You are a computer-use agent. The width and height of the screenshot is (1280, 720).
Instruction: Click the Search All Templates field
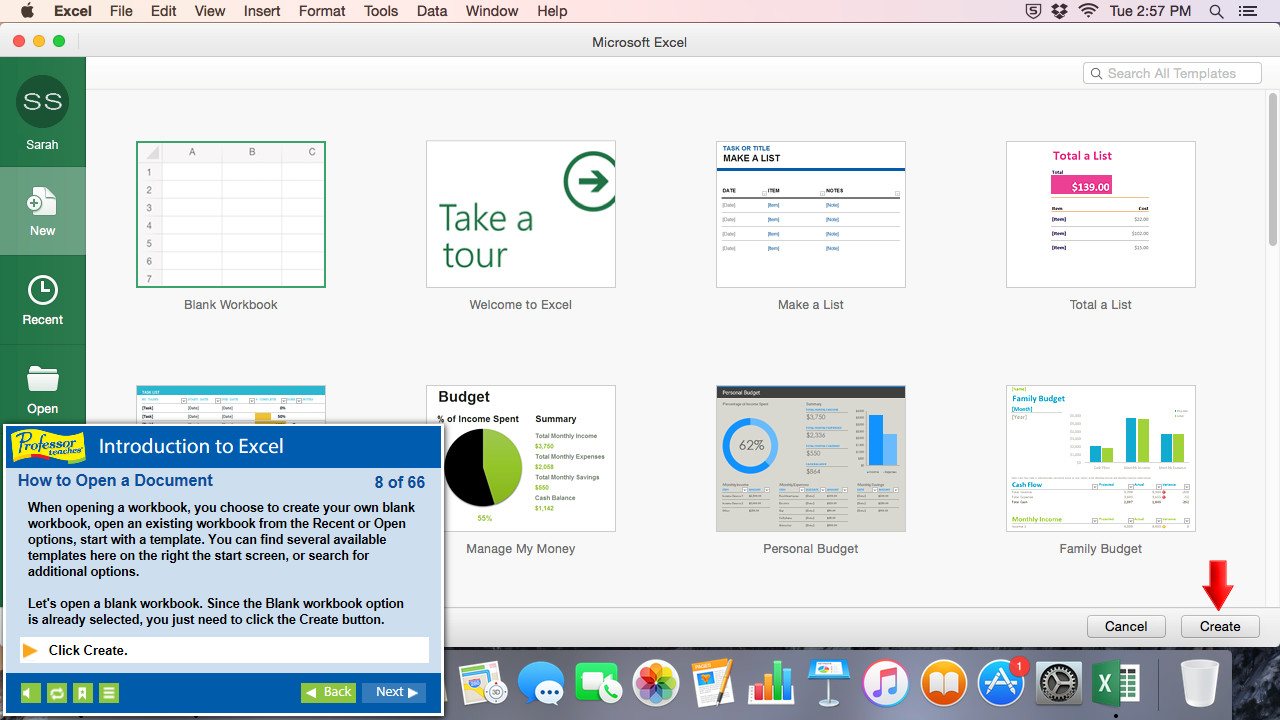click(1171, 72)
